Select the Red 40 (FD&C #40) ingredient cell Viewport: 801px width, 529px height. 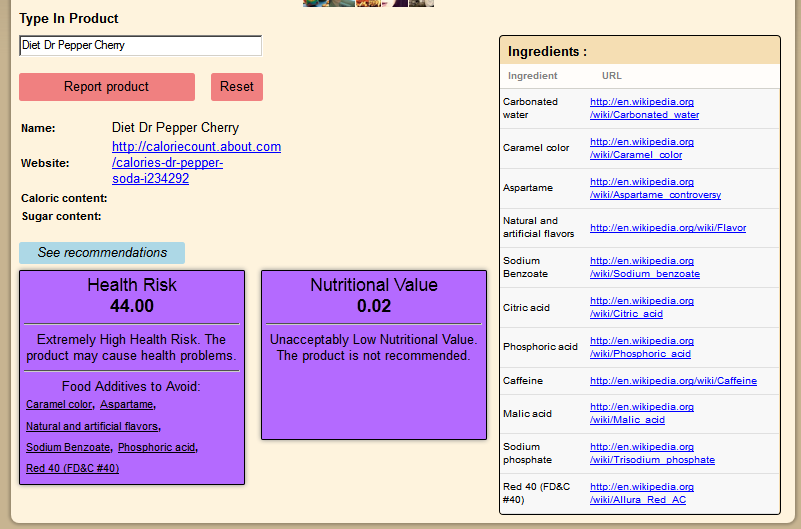point(536,493)
